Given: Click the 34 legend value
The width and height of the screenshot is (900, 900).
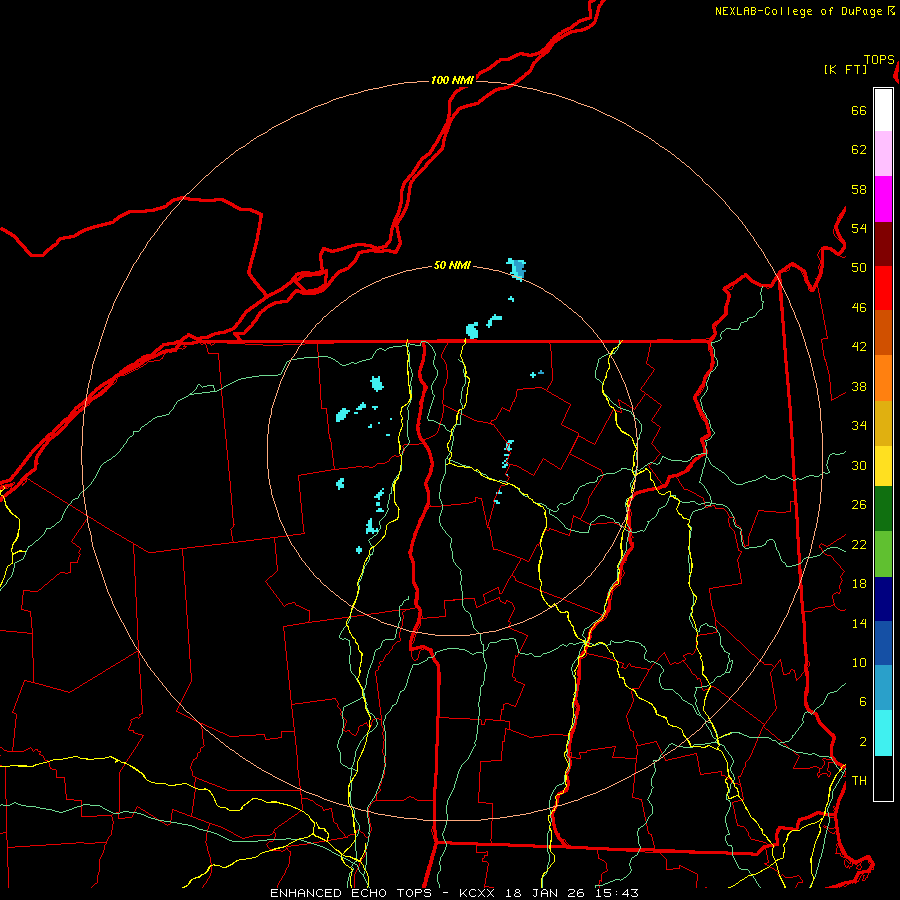Looking at the screenshot, I should point(859,426).
